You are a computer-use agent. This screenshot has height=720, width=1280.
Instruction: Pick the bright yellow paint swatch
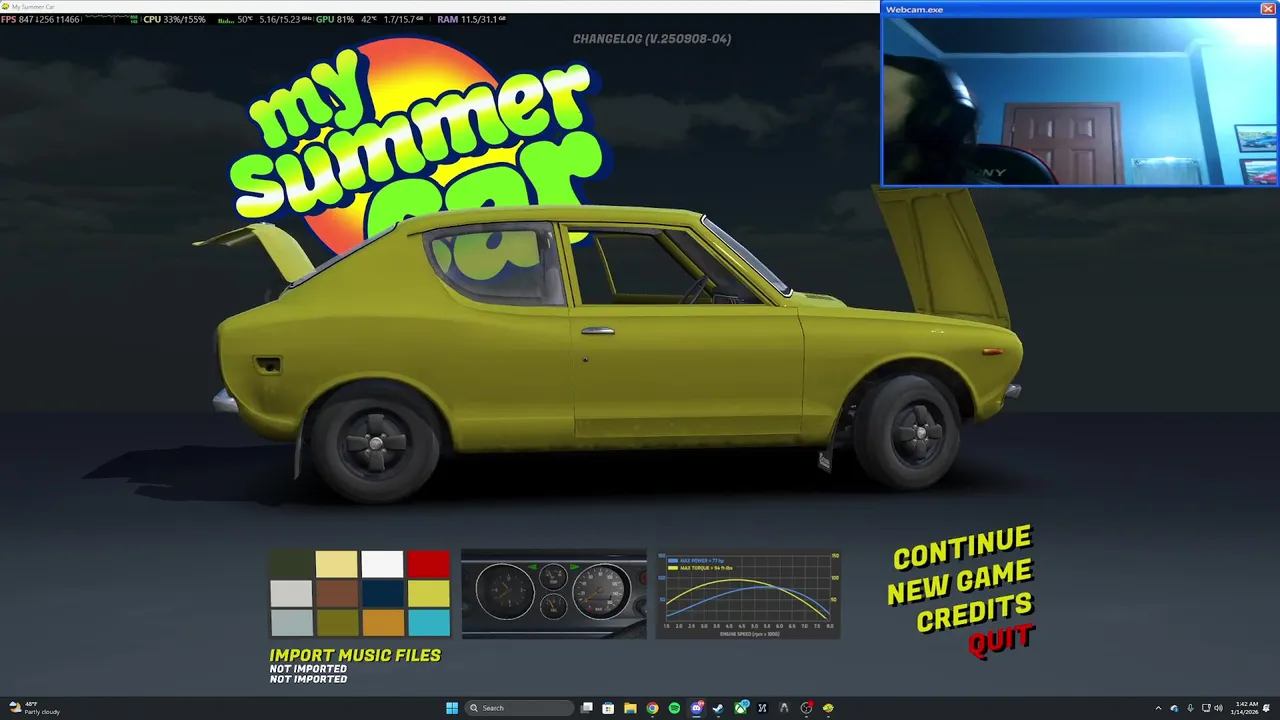tap(428, 594)
